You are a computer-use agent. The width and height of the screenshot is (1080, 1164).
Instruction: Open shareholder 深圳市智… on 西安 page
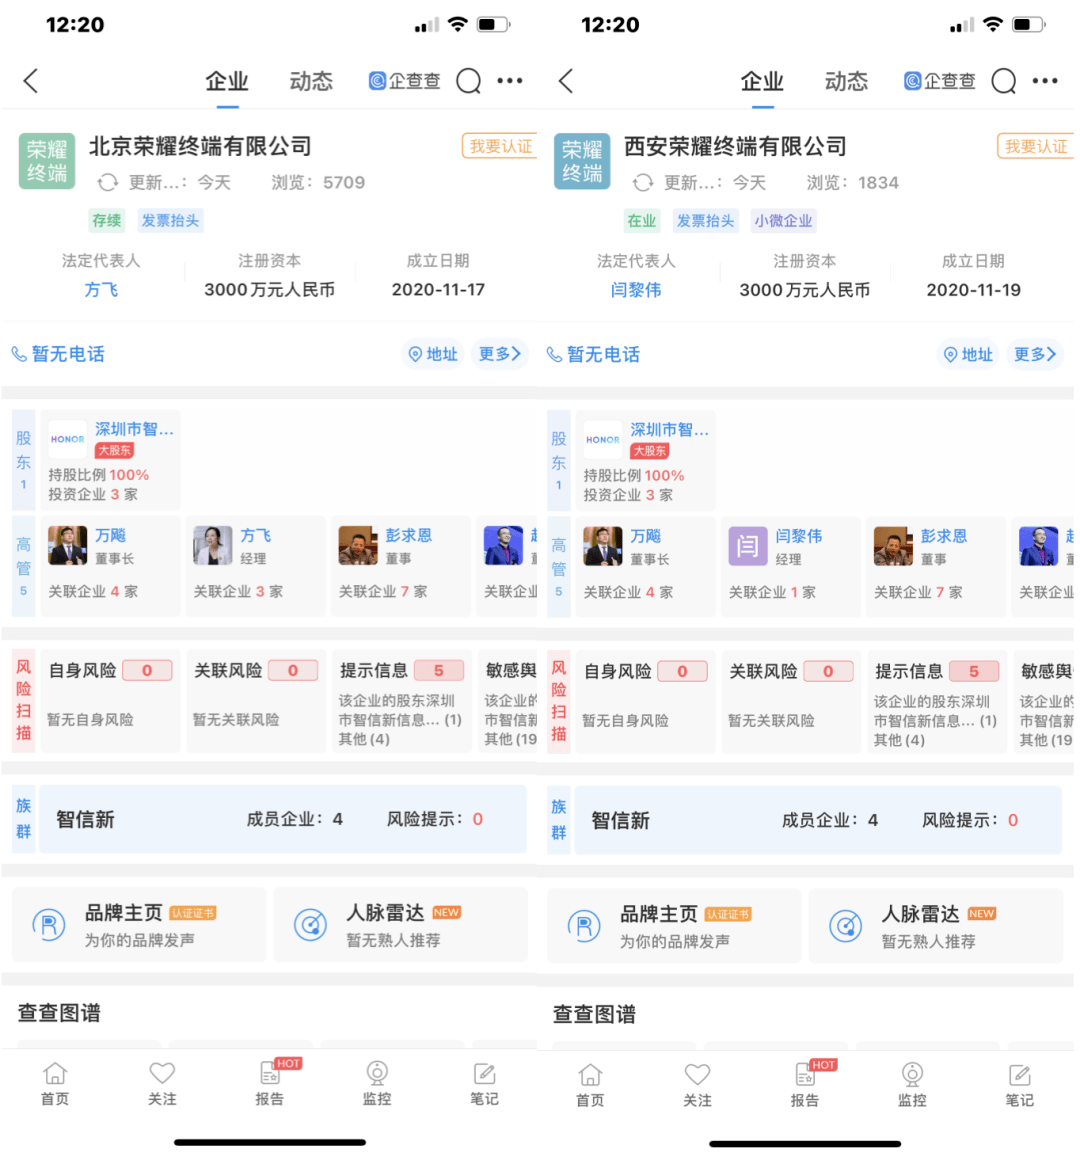[x=646, y=460]
